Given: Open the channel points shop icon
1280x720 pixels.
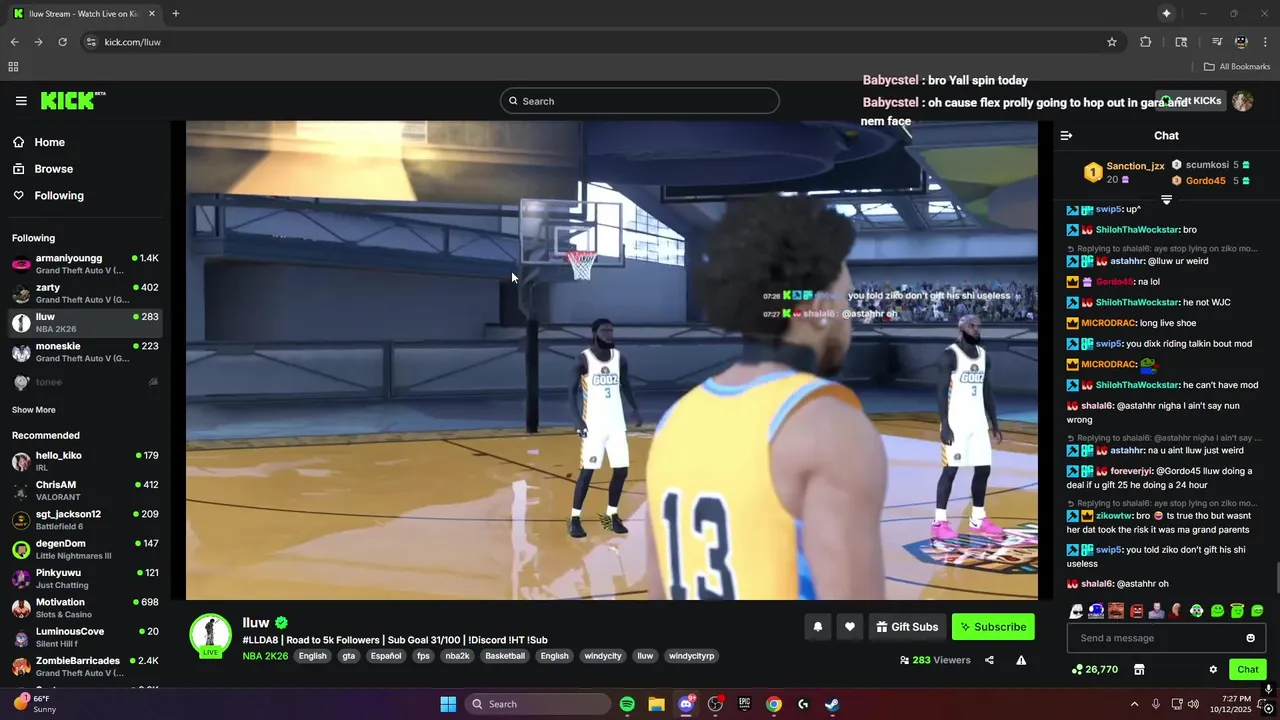Looking at the screenshot, I should tap(1138, 669).
